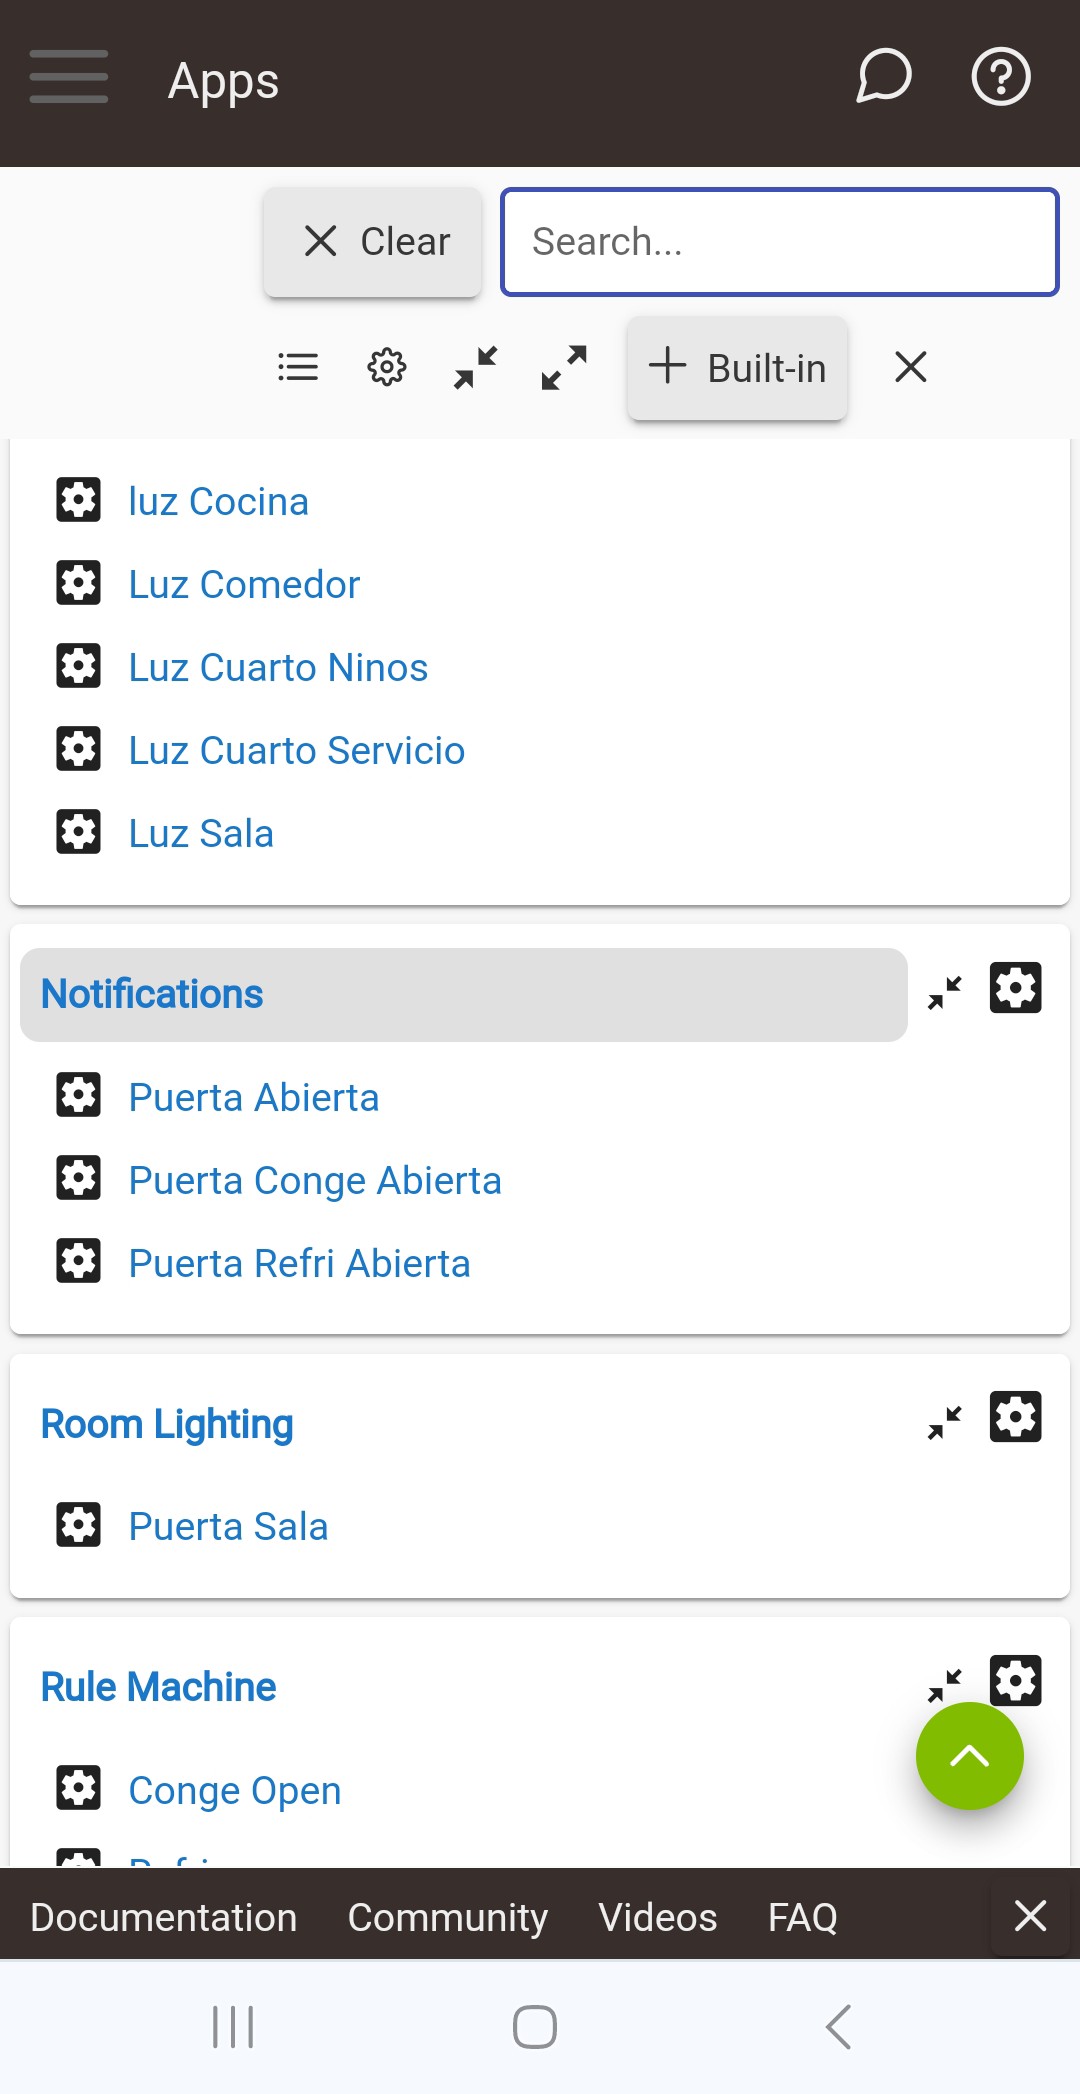1080x2094 pixels.
Task: Focus the Search input field
Action: coord(780,242)
